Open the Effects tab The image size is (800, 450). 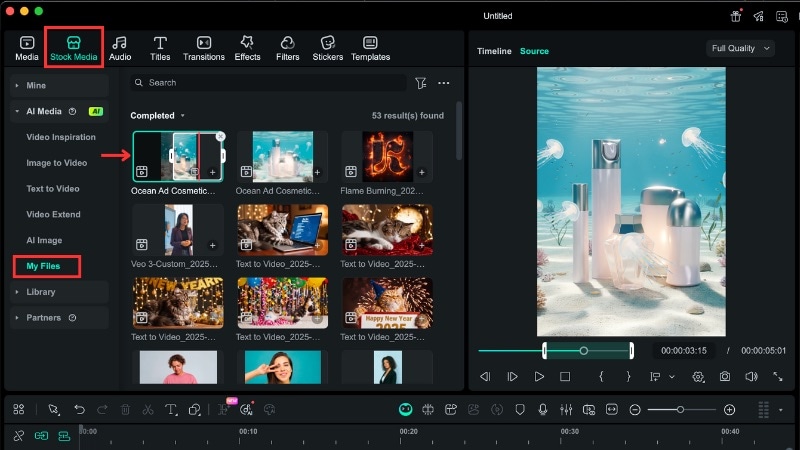(x=247, y=48)
